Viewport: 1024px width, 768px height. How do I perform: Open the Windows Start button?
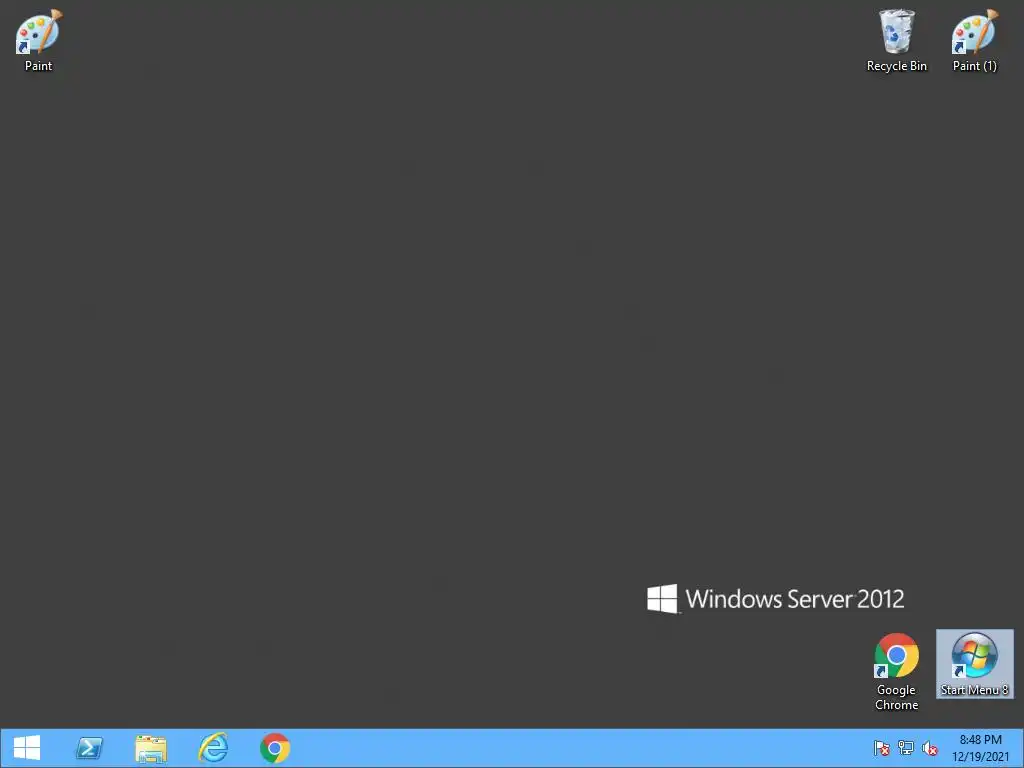(x=27, y=748)
